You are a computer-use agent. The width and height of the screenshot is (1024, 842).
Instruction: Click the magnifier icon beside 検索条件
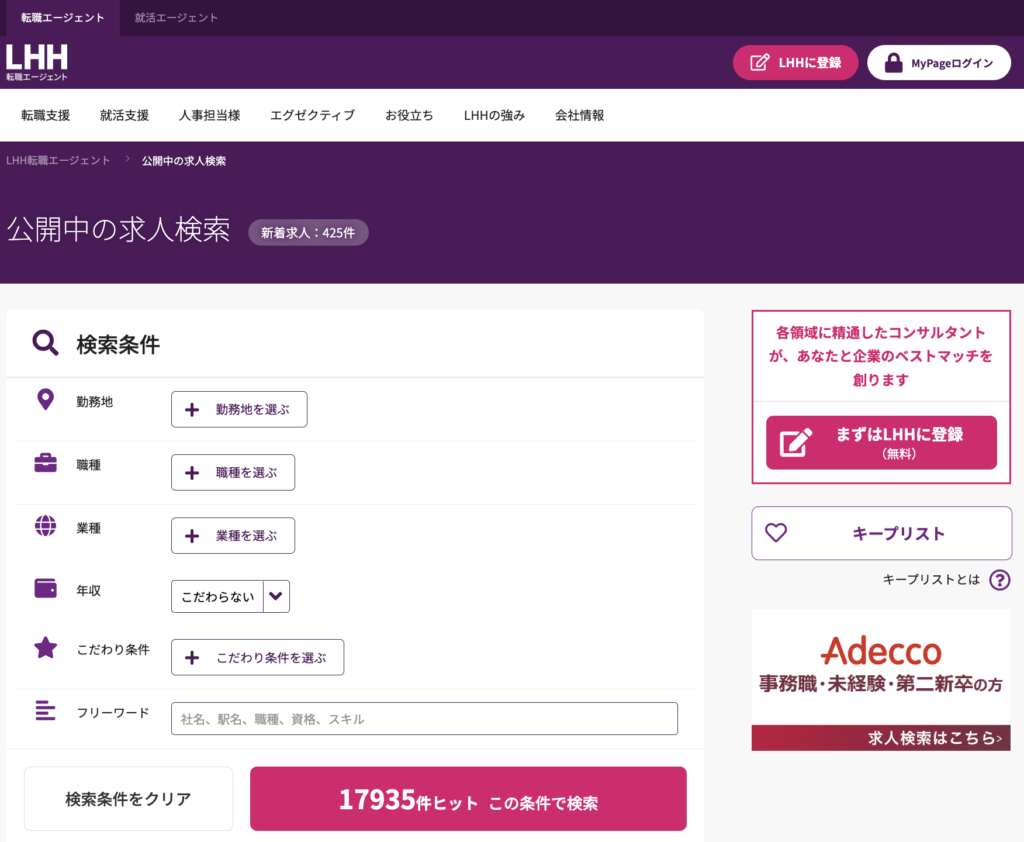pos(46,343)
